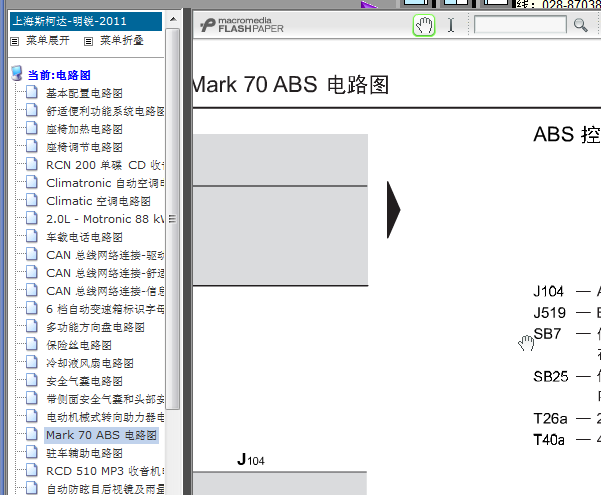This screenshot has height=495, width=601.
Task: Open 带侧面安全气囊和头部安全 entry
Action: click(105, 400)
